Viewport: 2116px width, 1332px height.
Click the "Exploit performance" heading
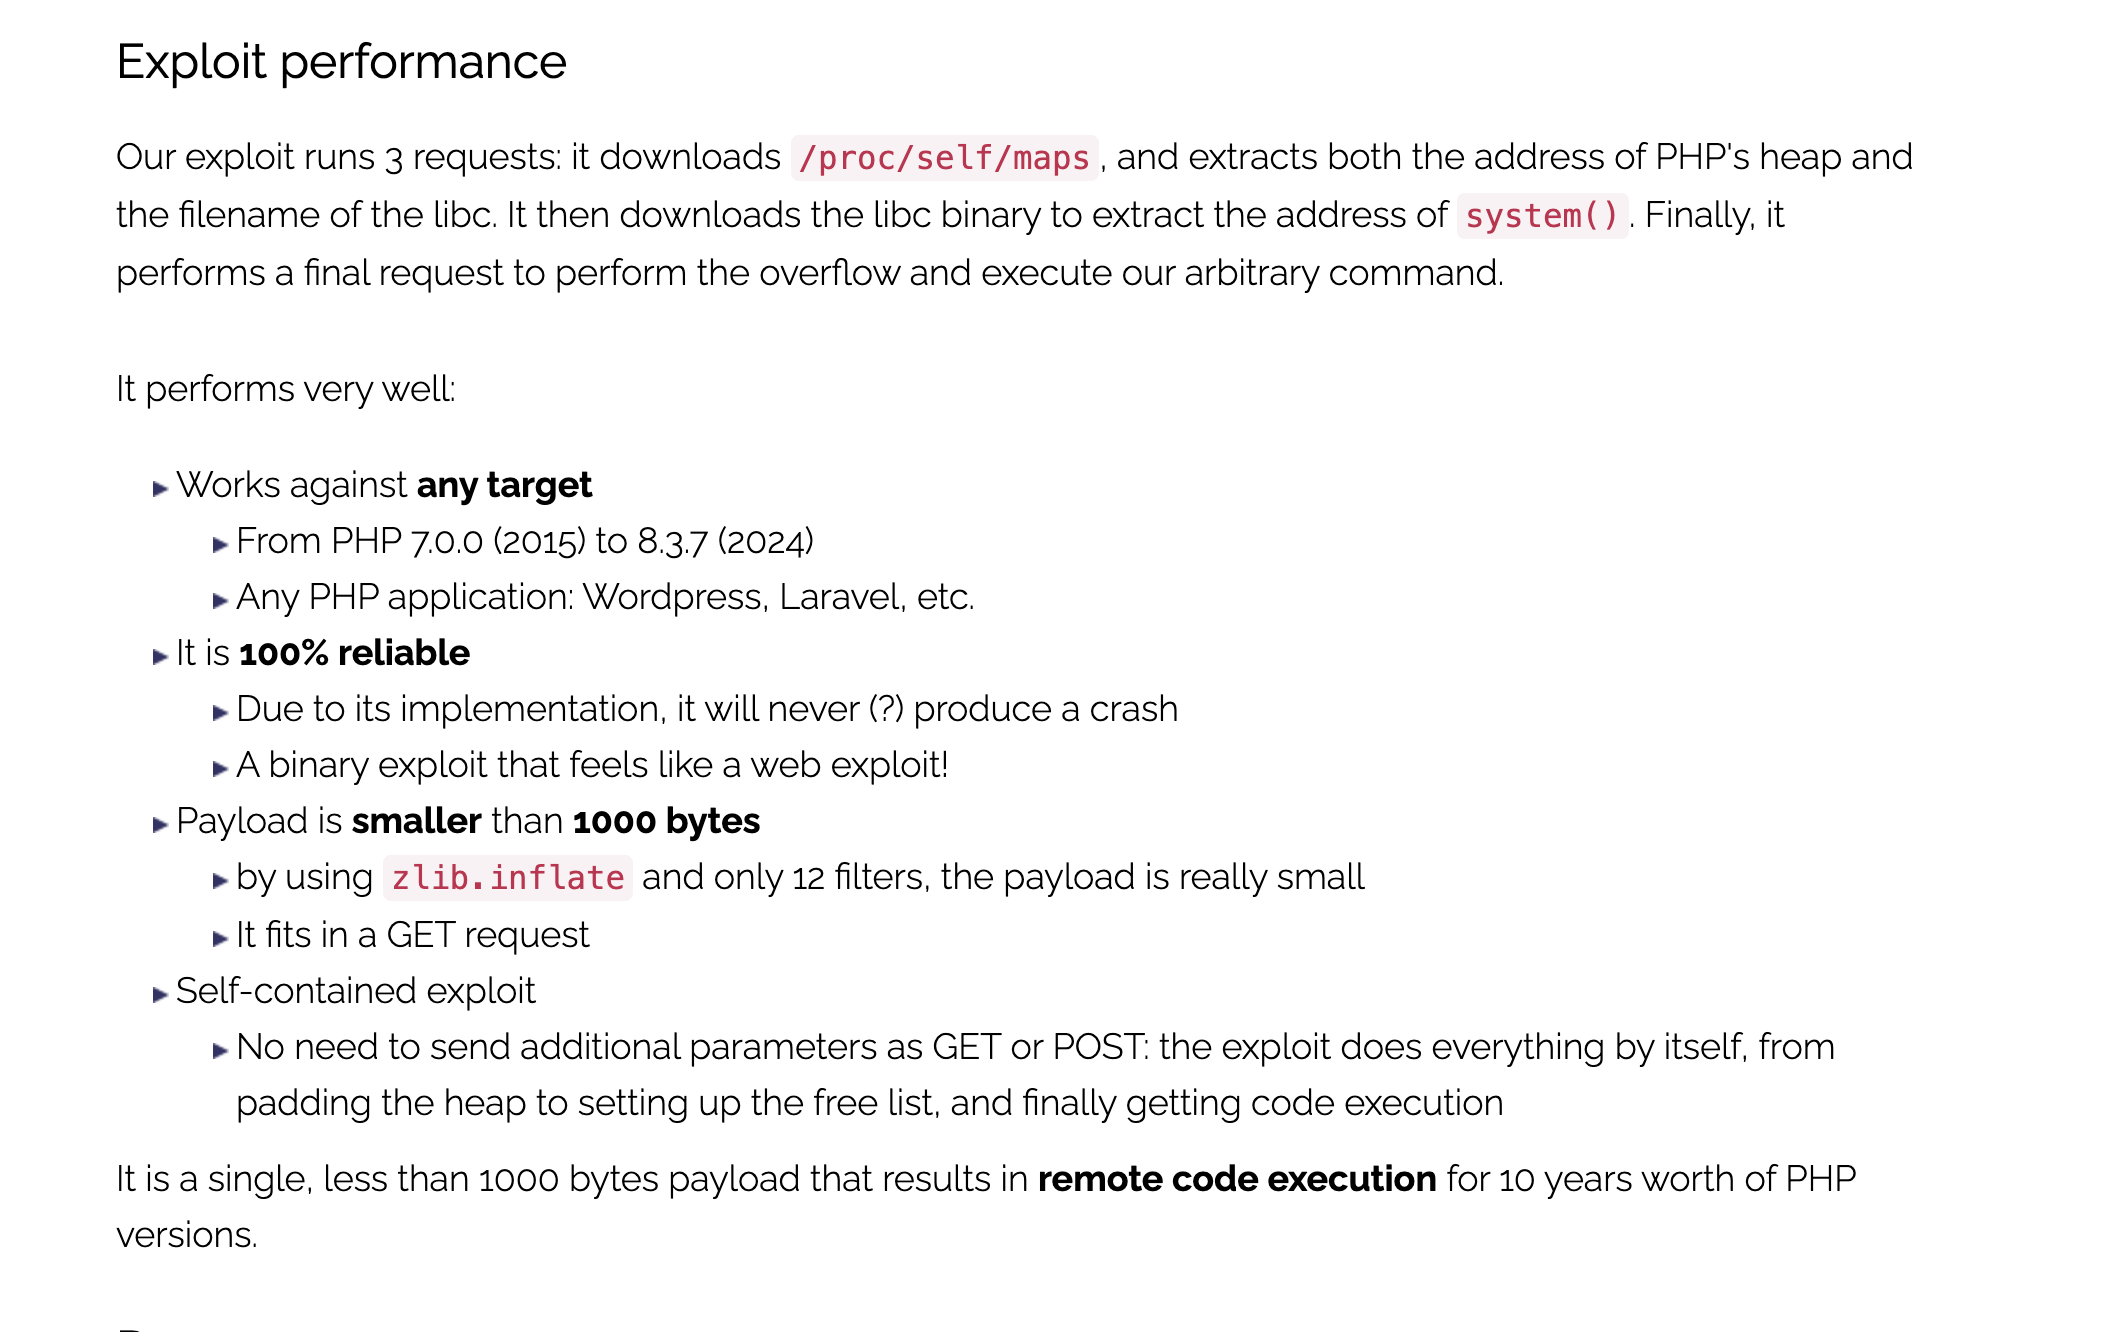pyautogui.click(x=341, y=62)
